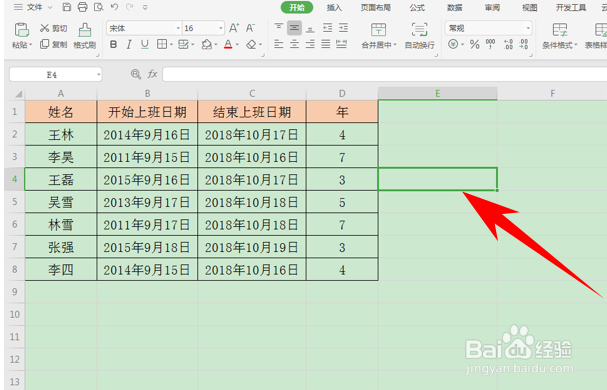Align text right horizontally
This screenshot has width=607, height=390.
click(310, 44)
